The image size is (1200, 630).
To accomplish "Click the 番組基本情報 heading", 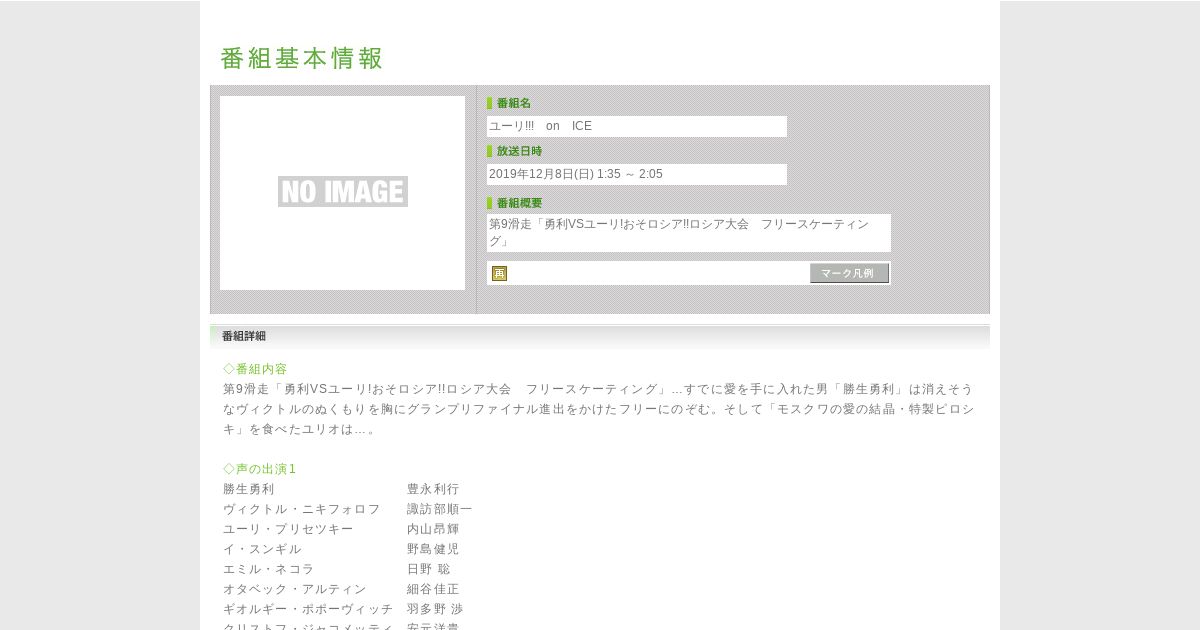I will pyautogui.click(x=302, y=58).
